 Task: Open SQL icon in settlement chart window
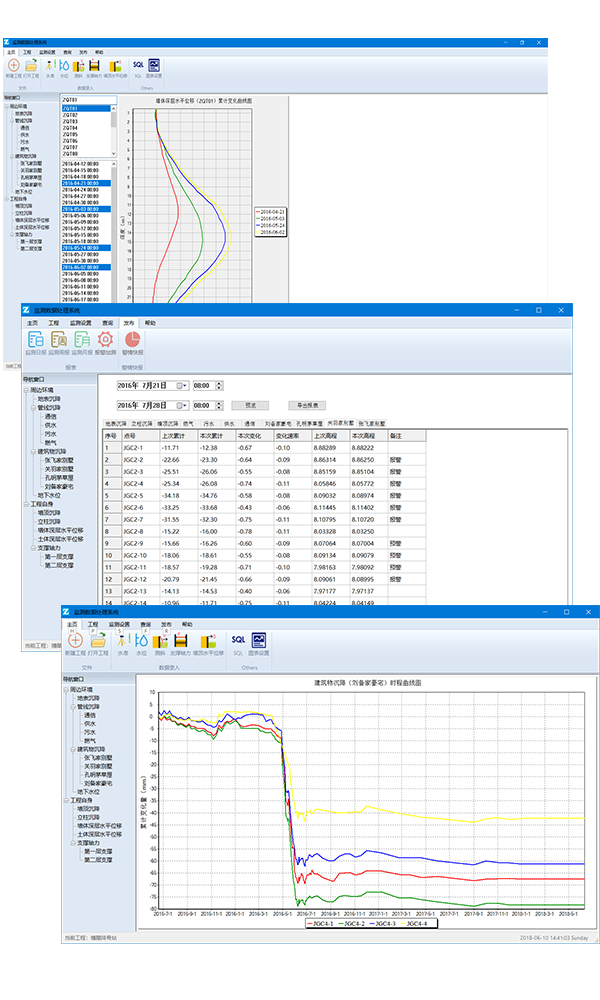(238, 639)
